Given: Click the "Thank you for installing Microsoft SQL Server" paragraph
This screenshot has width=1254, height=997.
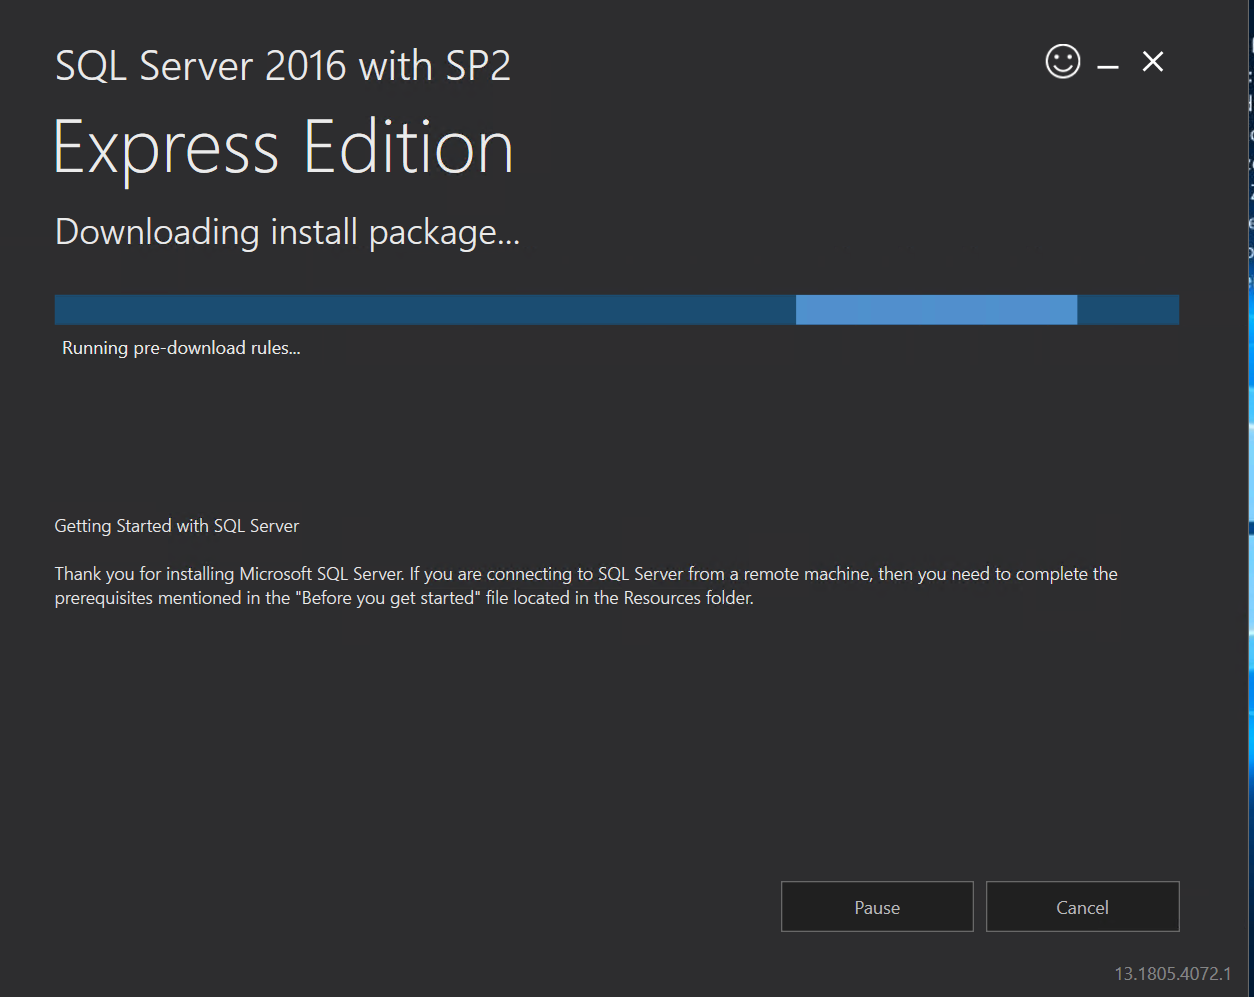Looking at the screenshot, I should 586,586.
